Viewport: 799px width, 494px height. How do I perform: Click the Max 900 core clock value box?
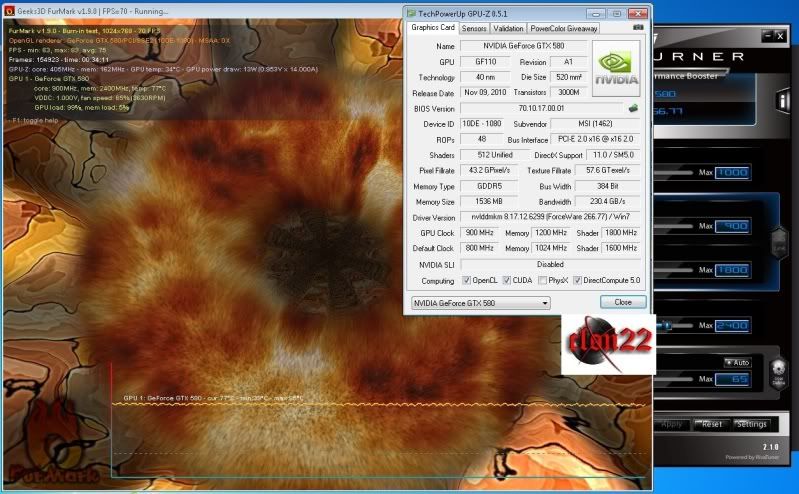click(x=732, y=226)
